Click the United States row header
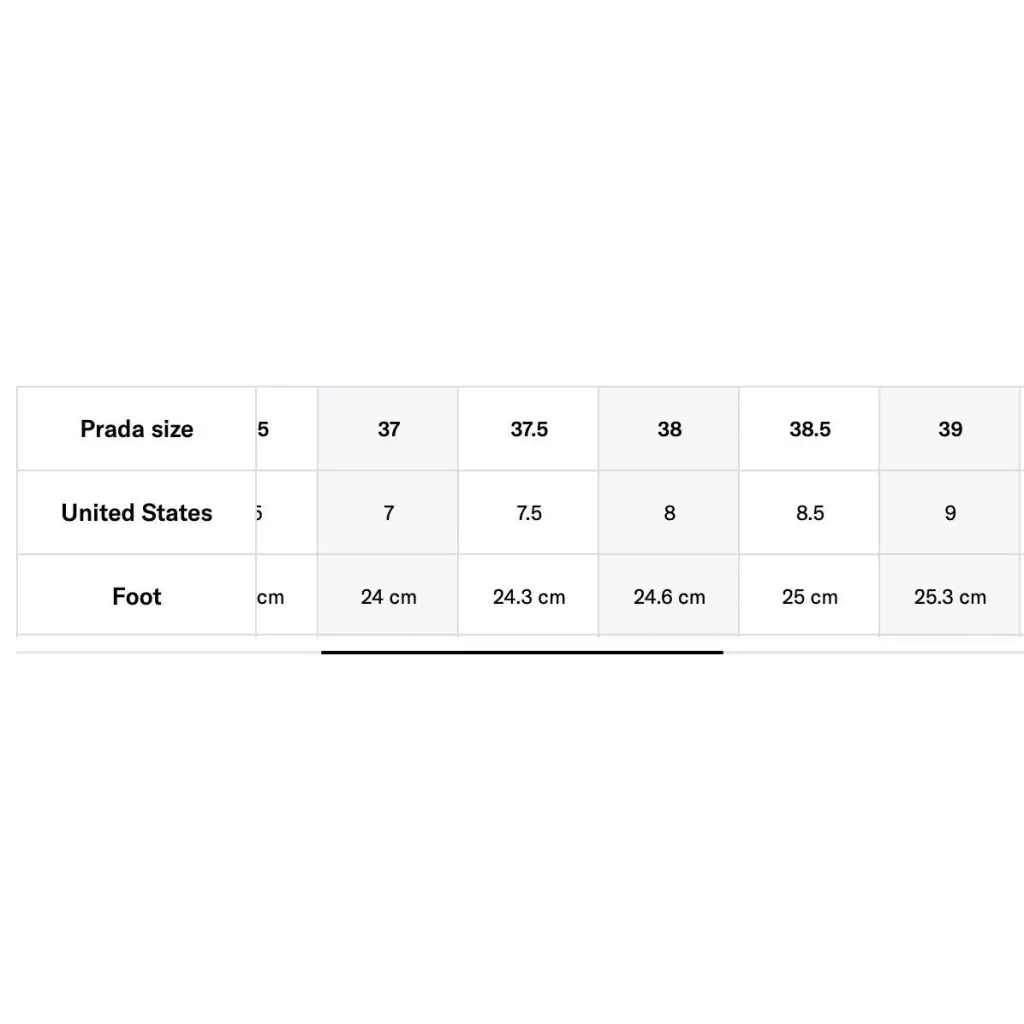 137,513
